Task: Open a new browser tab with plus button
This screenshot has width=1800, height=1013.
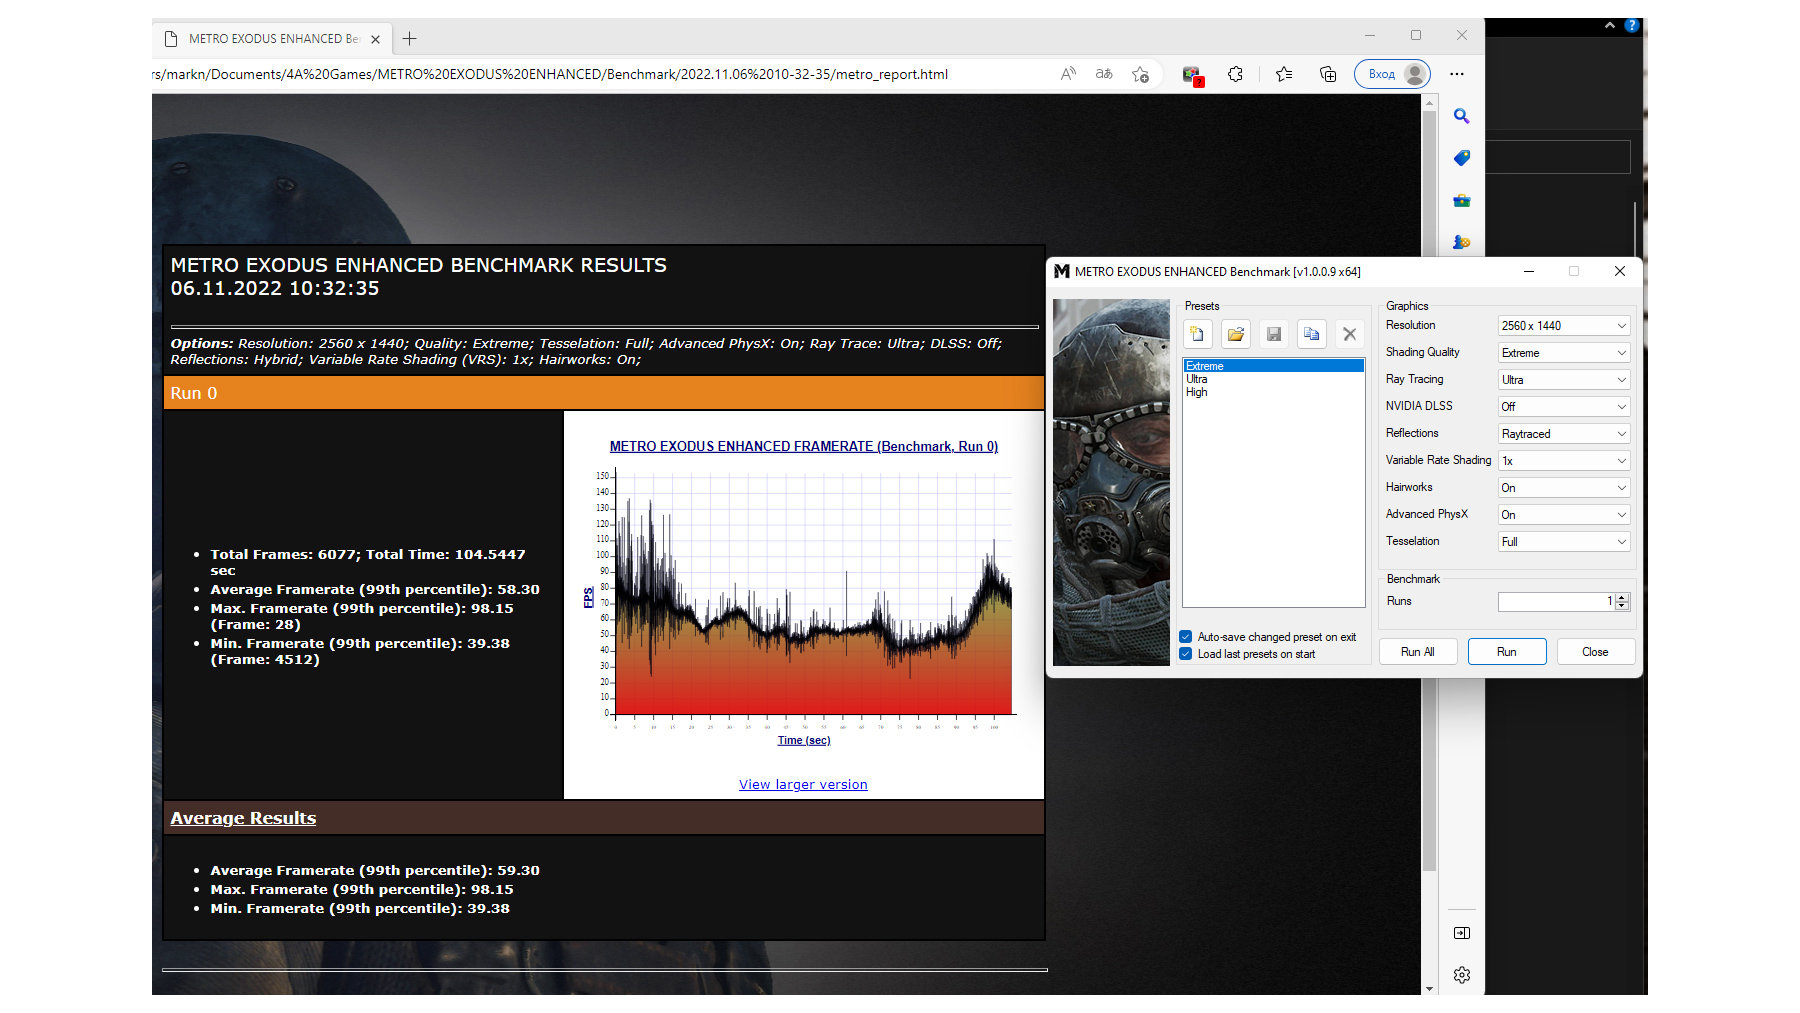Action: click(x=409, y=39)
